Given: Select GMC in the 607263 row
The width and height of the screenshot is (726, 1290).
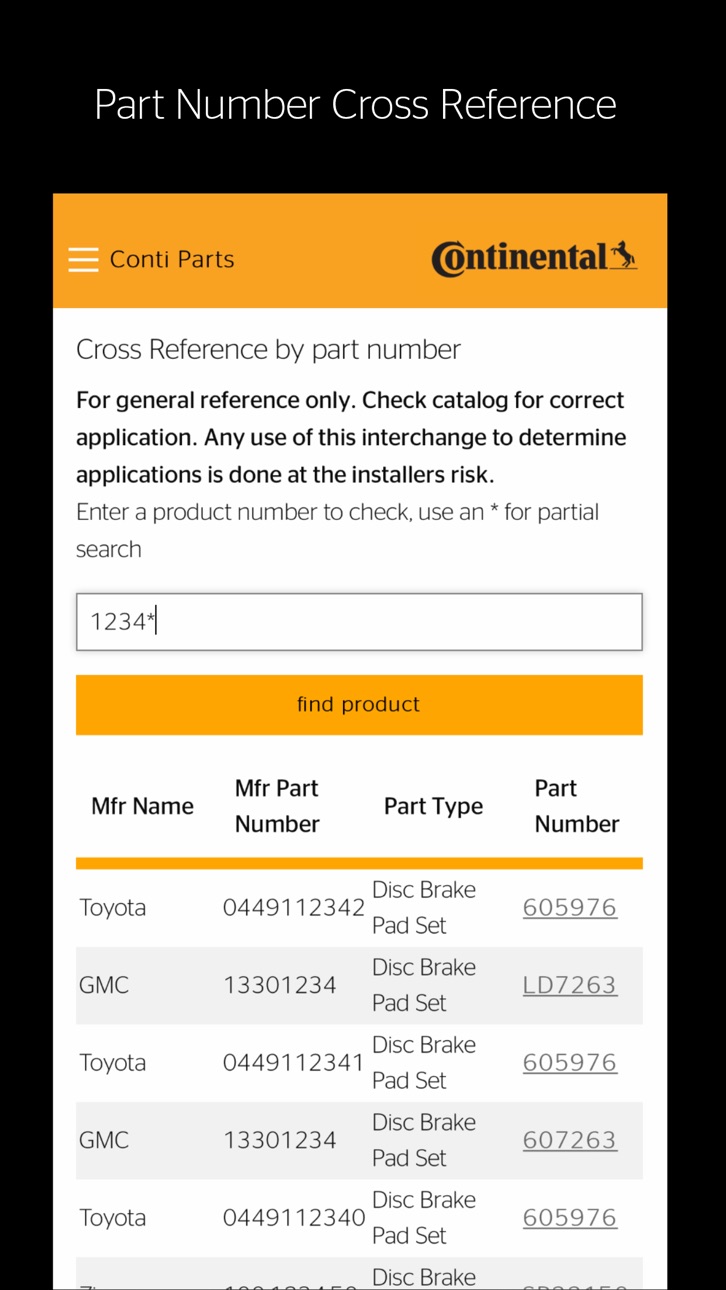Looking at the screenshot, I should pyautogui.click(x=104, y=1140).
